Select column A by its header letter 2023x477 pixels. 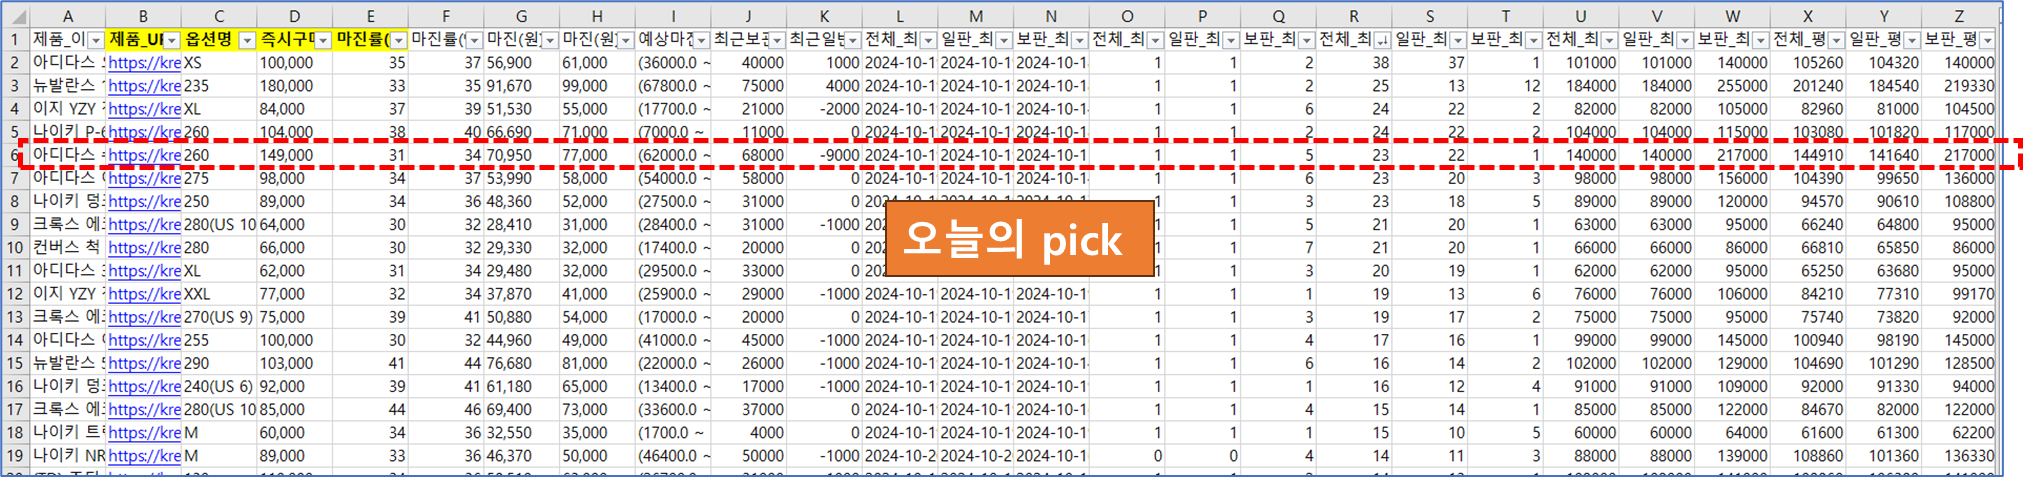tap(67, 17)
